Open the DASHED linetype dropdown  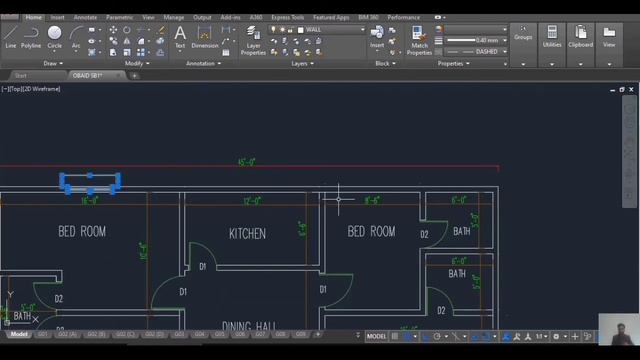(x=505, y=52)
